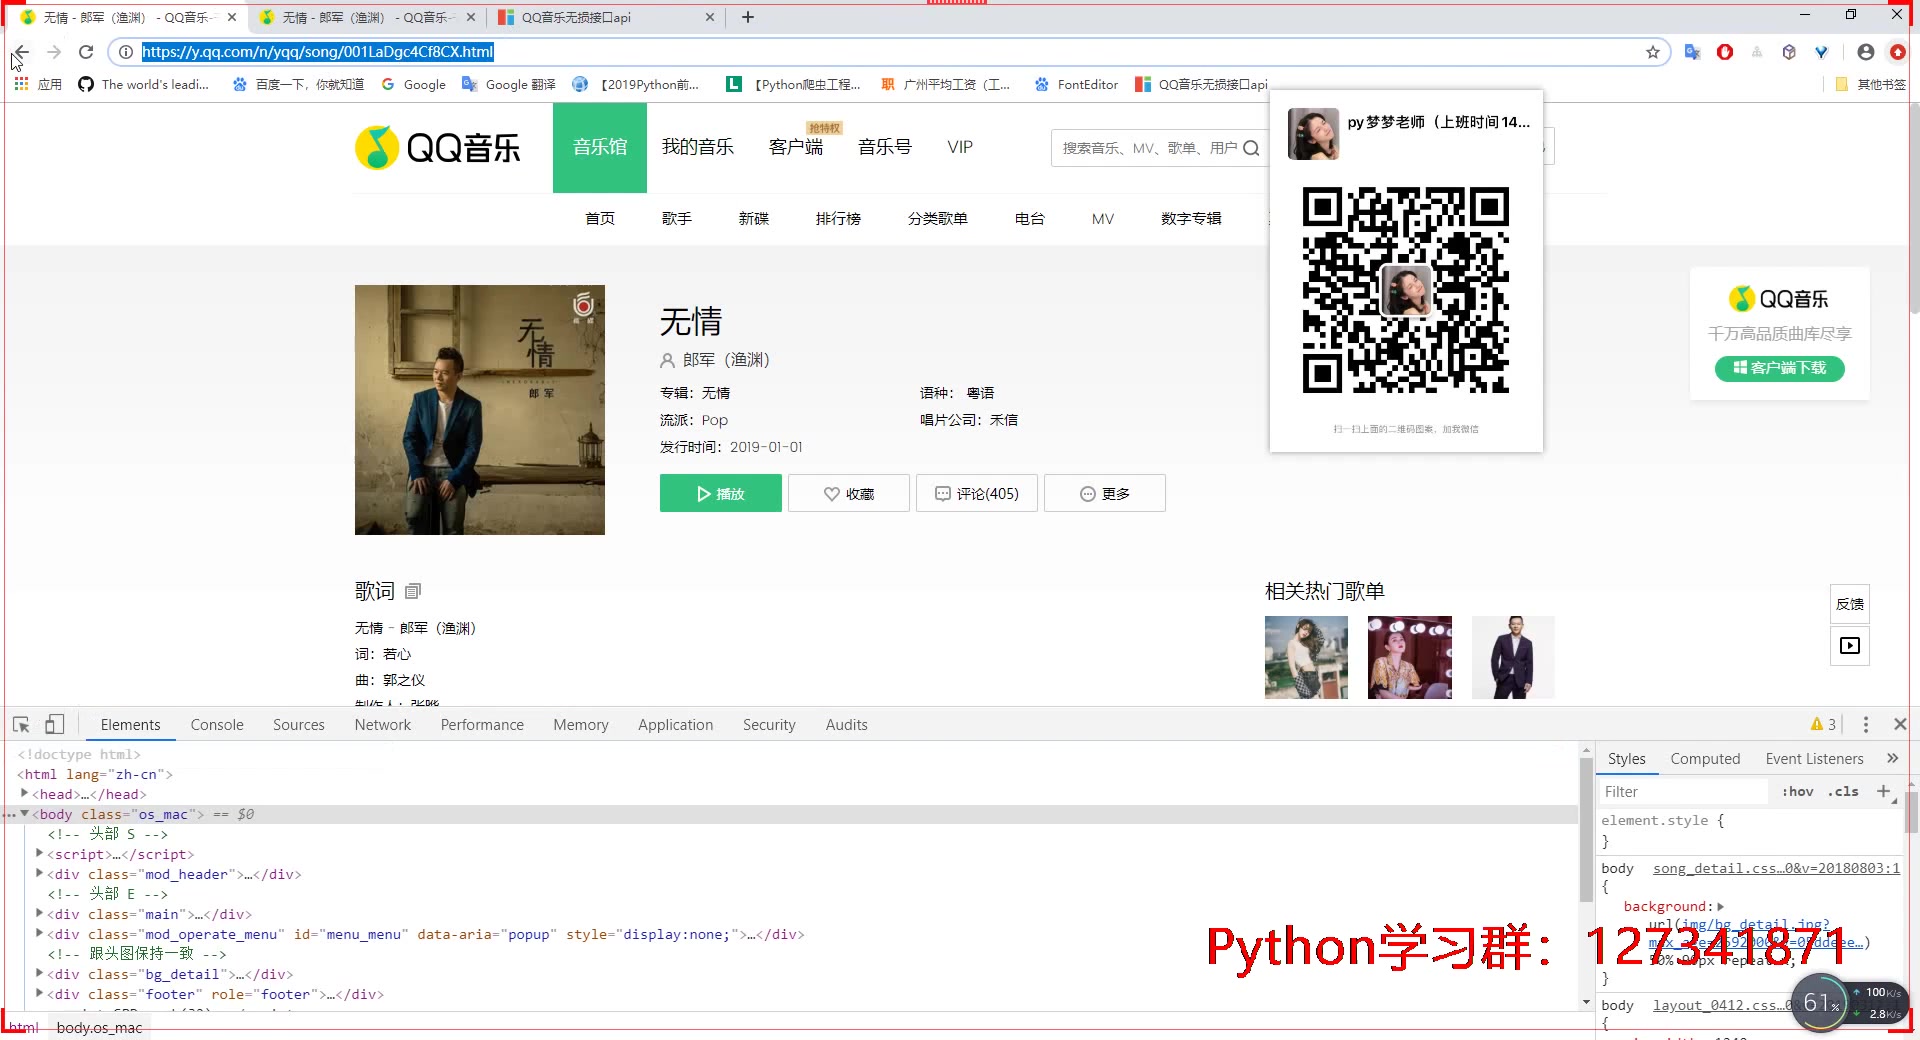Click the 客户端下载 download button
Viewport: 1920px width, 1040px height.
[x=1780, y=368]
